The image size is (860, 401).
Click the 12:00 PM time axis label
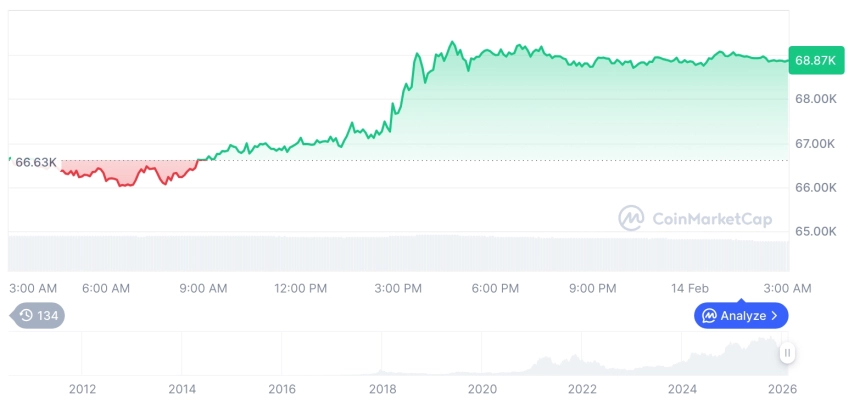(x=301, y=288)
